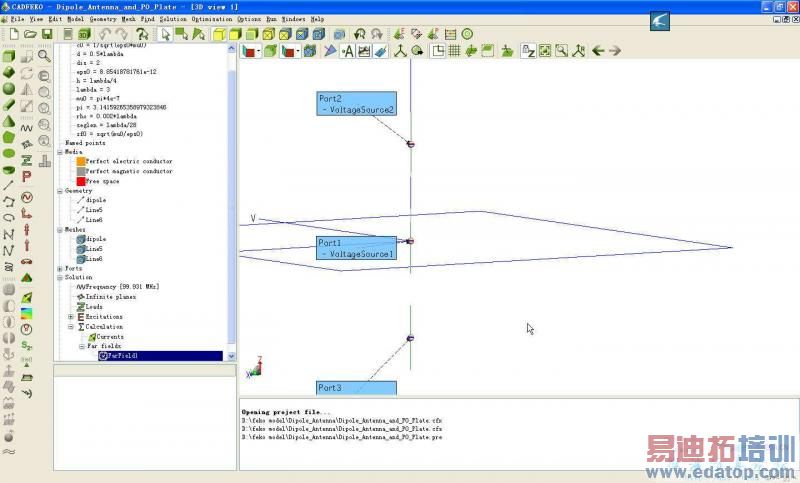Collapse the Media tree node
The height and width of the screenshot is (483, 800).
60,152
